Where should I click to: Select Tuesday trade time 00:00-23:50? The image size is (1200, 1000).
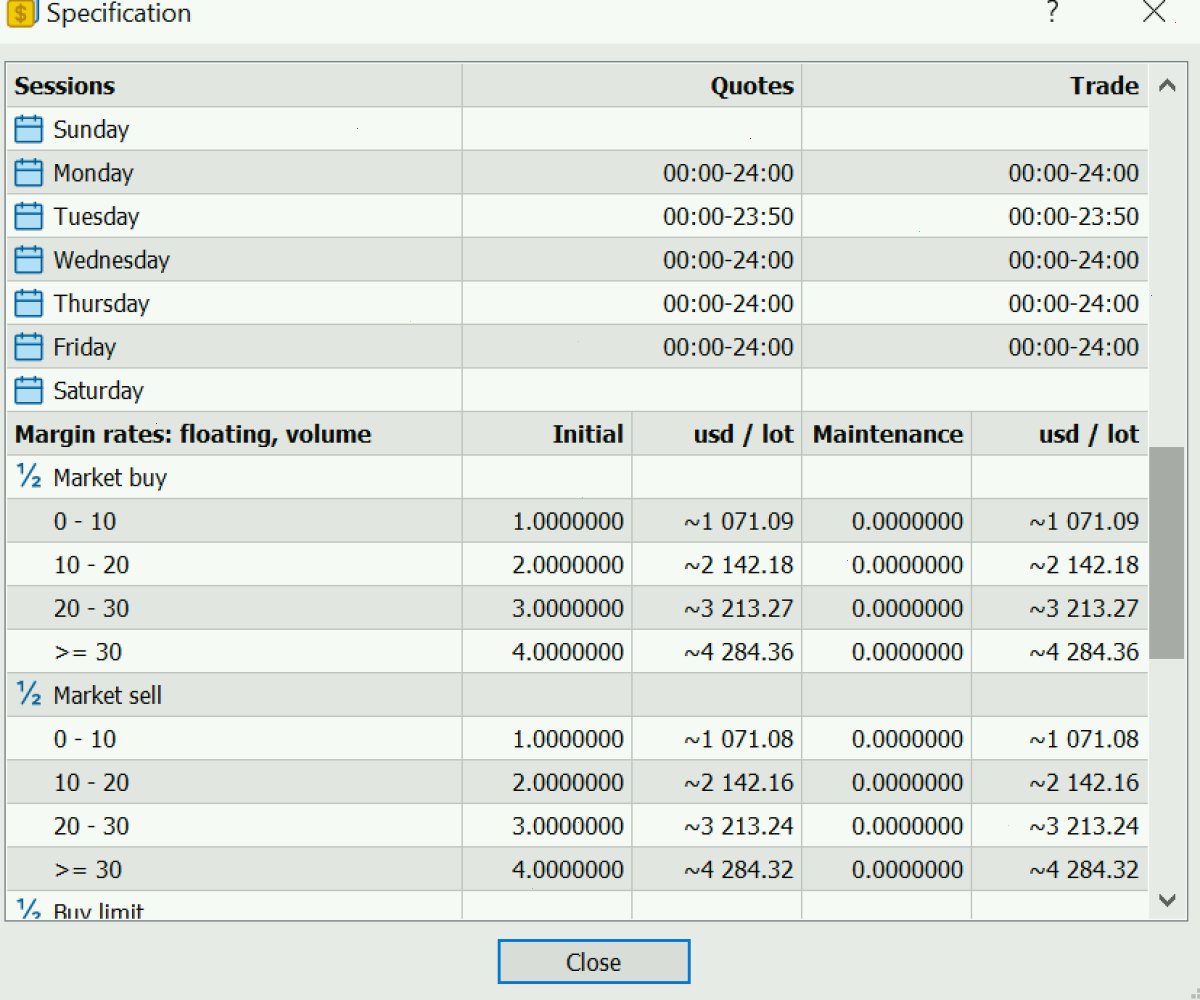click(1073, 217)
